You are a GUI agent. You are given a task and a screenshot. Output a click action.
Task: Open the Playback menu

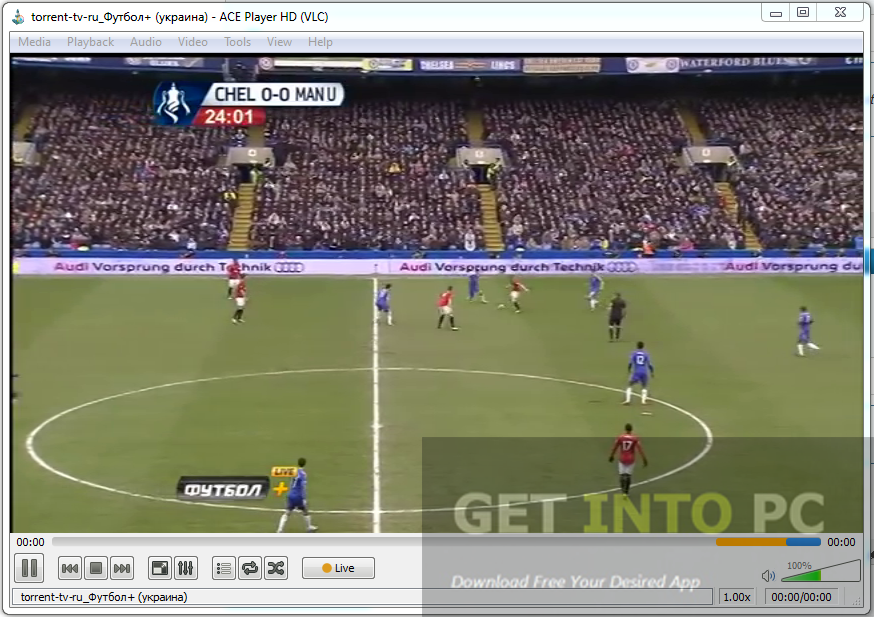(x=90, y=42)
